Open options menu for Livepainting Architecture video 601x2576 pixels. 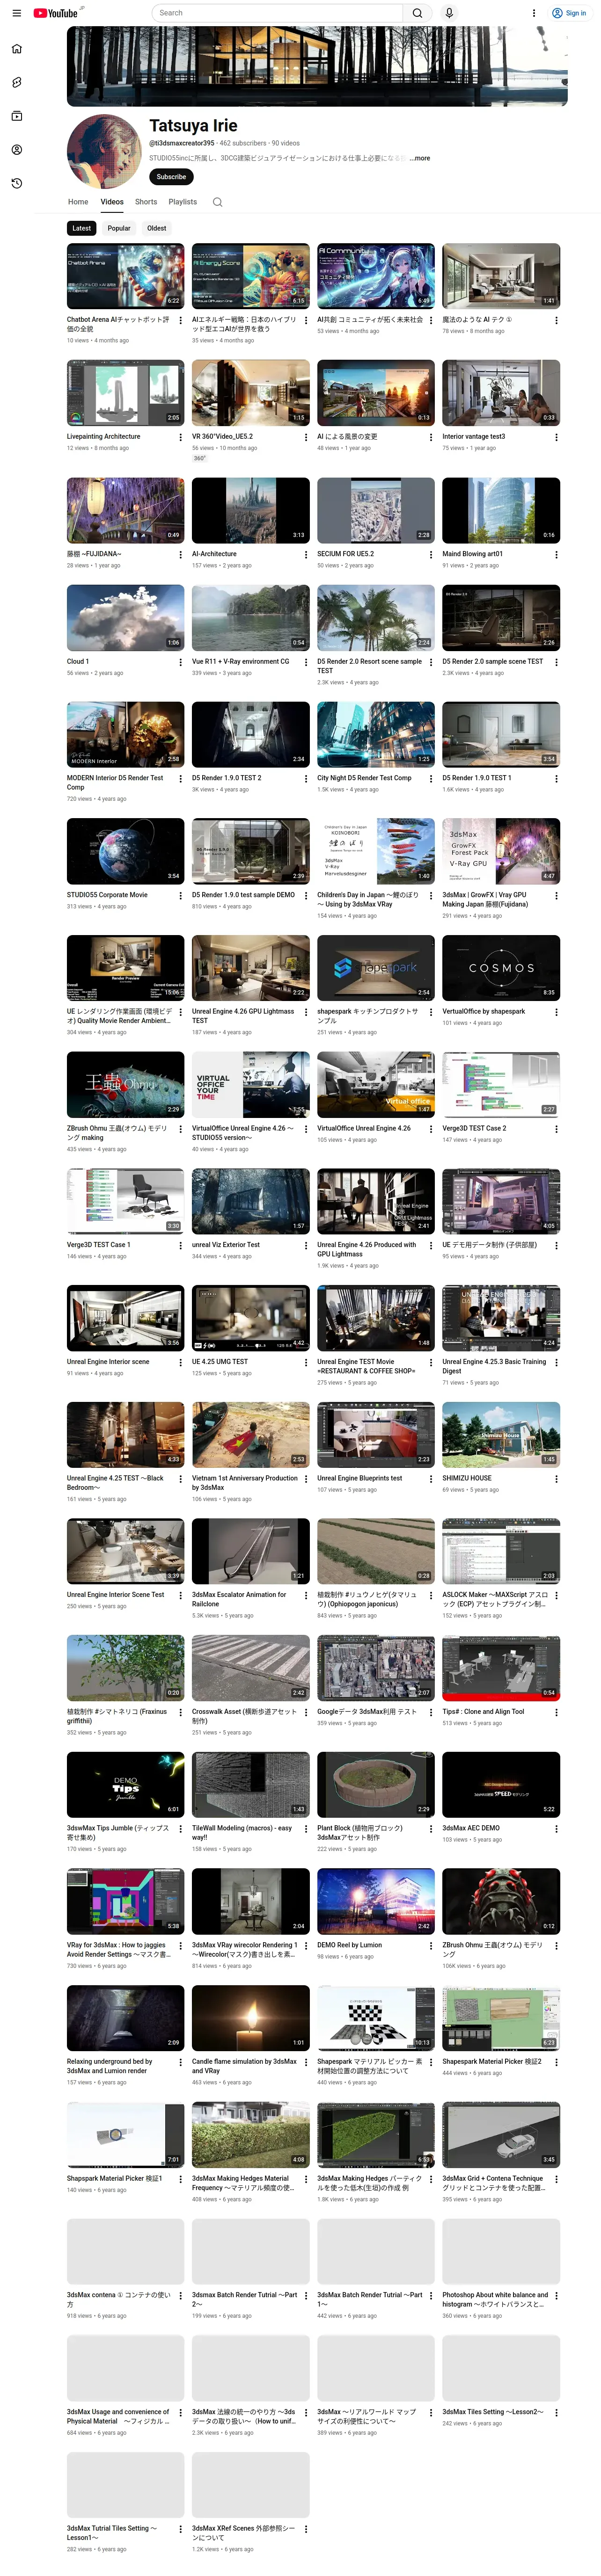(180, 437)
